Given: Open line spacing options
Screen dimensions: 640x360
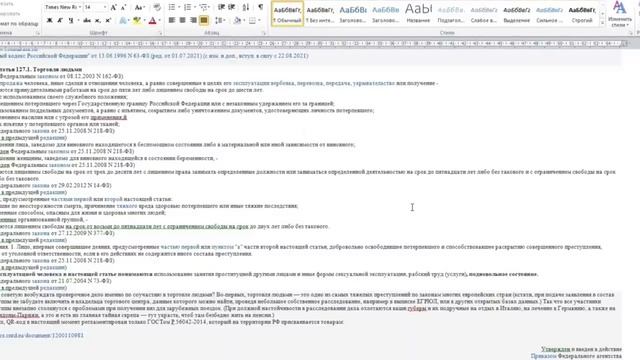Looking at the screenshot, I should [219, 20].
